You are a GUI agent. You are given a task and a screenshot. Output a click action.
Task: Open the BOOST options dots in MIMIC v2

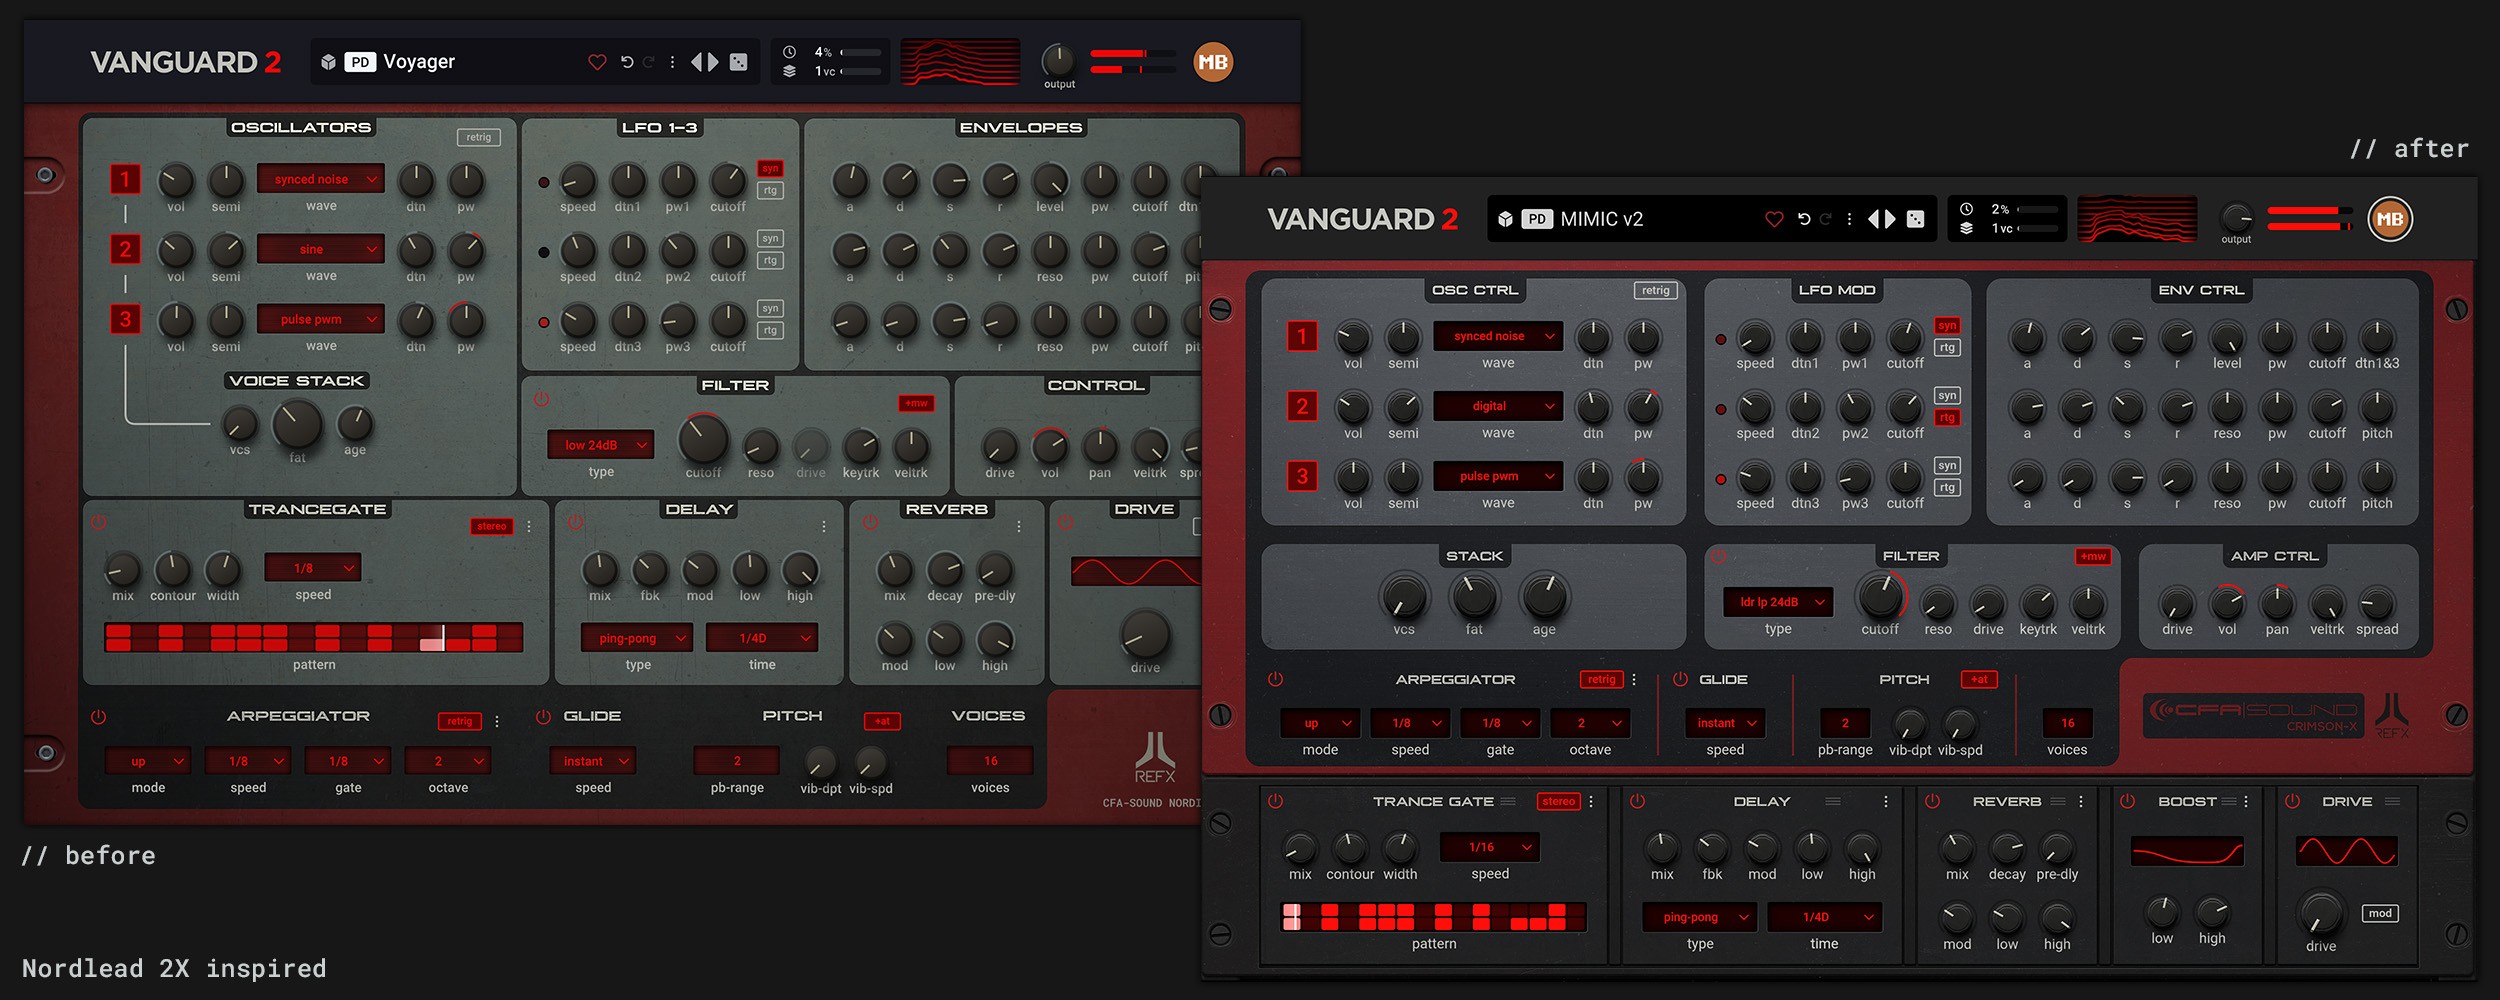(x=2246, y=802)
